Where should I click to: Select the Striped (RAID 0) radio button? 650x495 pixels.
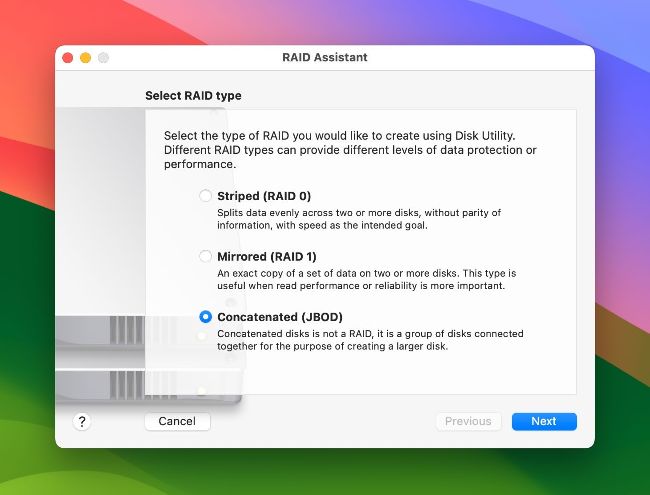206,196
